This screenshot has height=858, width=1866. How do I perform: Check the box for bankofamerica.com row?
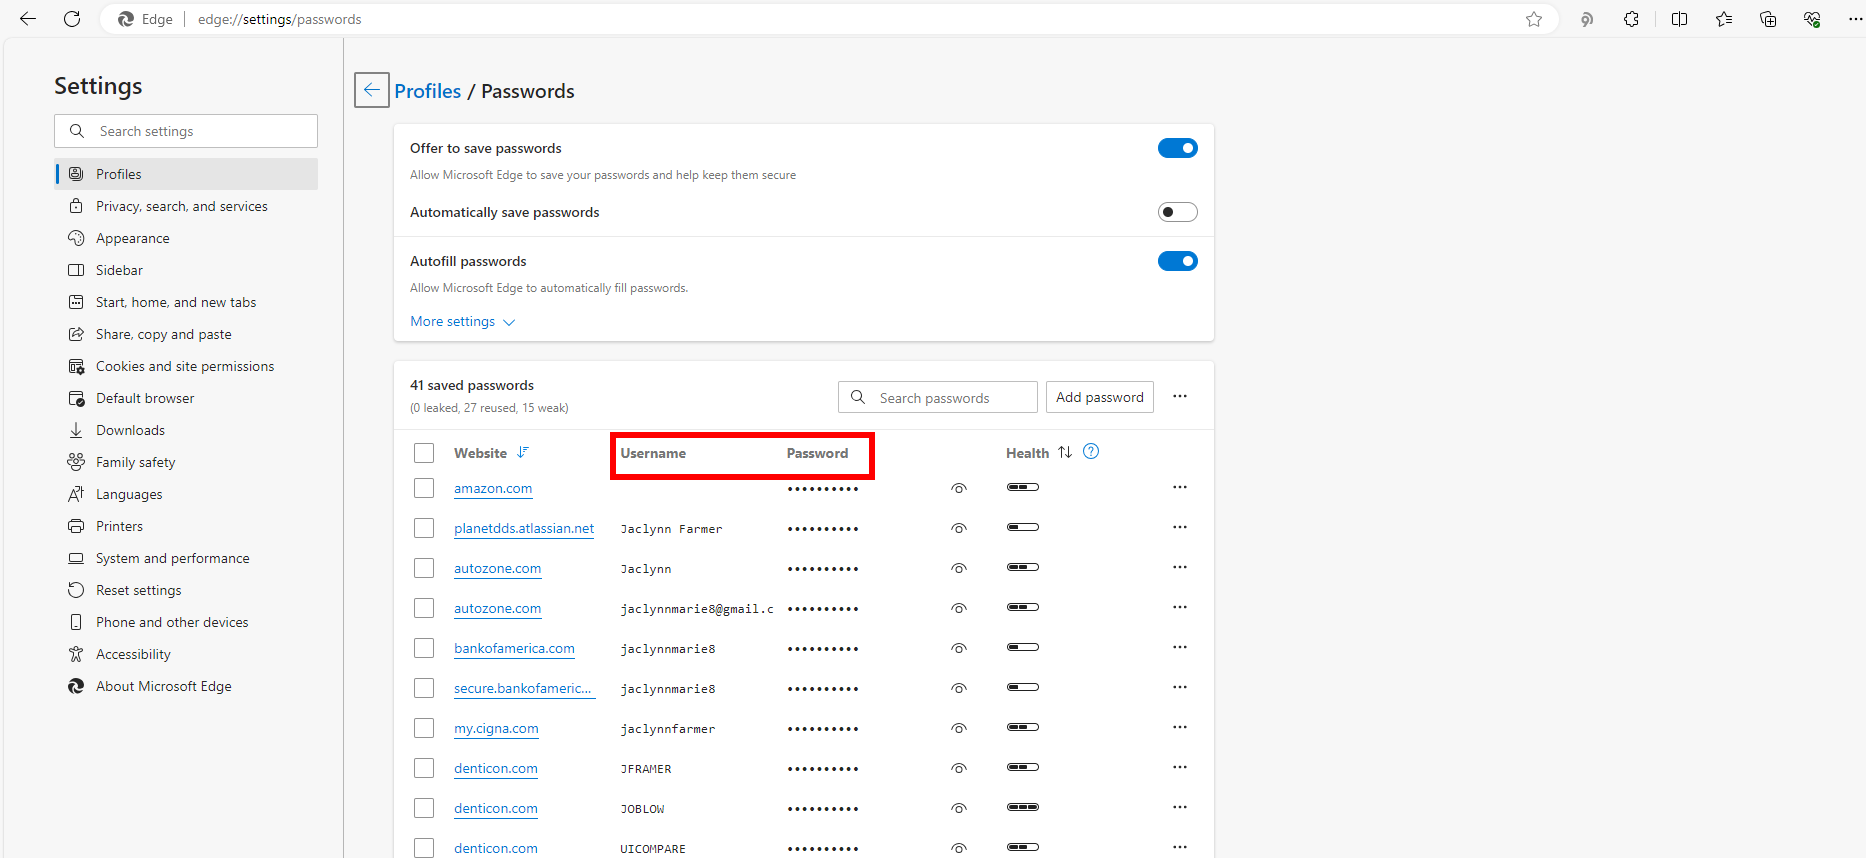tap(424, 648)
